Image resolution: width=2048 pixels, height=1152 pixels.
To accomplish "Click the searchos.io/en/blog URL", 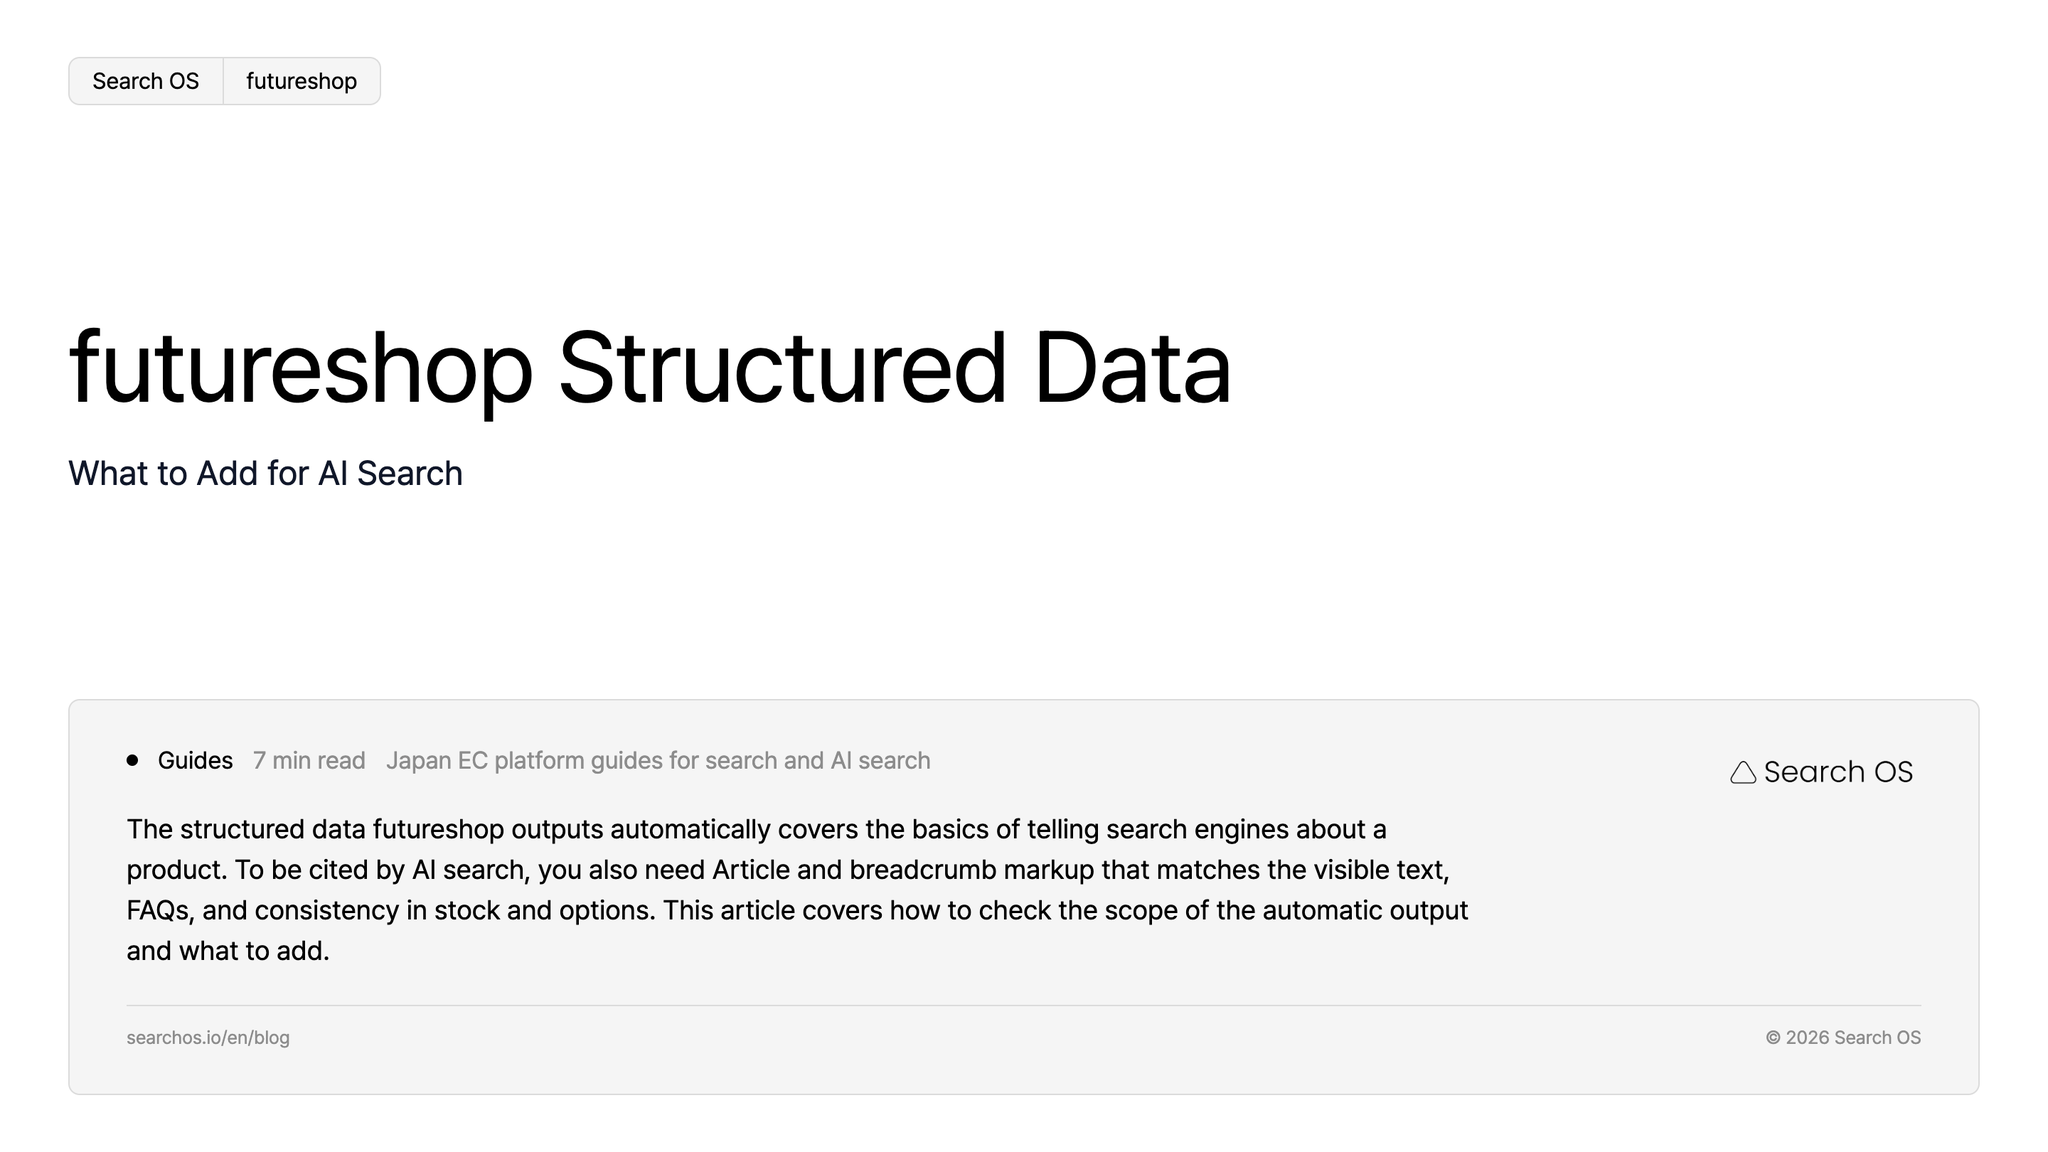I will point(208,1037).
